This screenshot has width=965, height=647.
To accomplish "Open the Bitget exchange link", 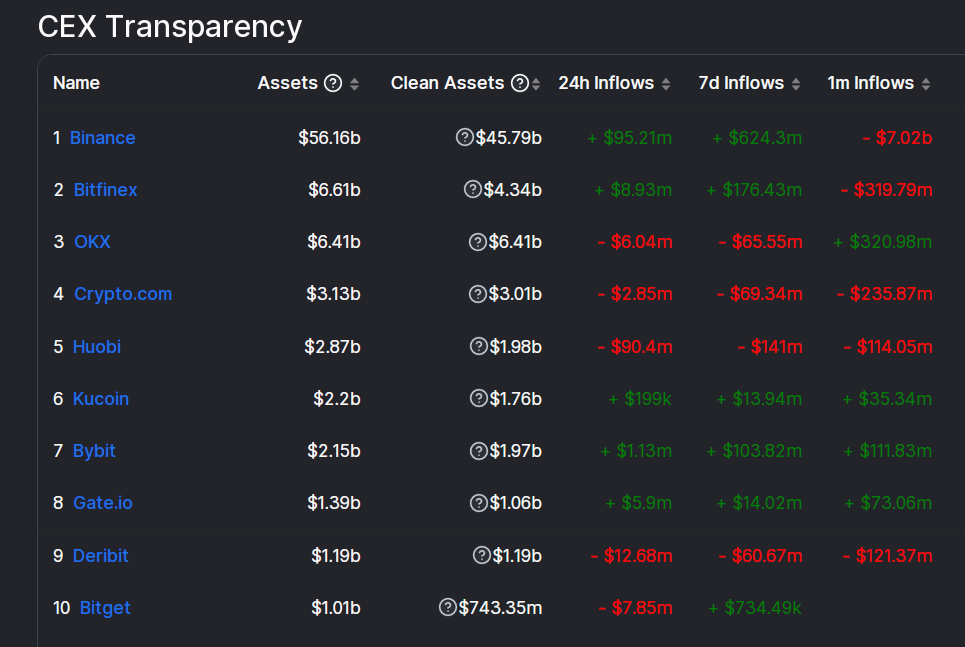I will 105,608.
